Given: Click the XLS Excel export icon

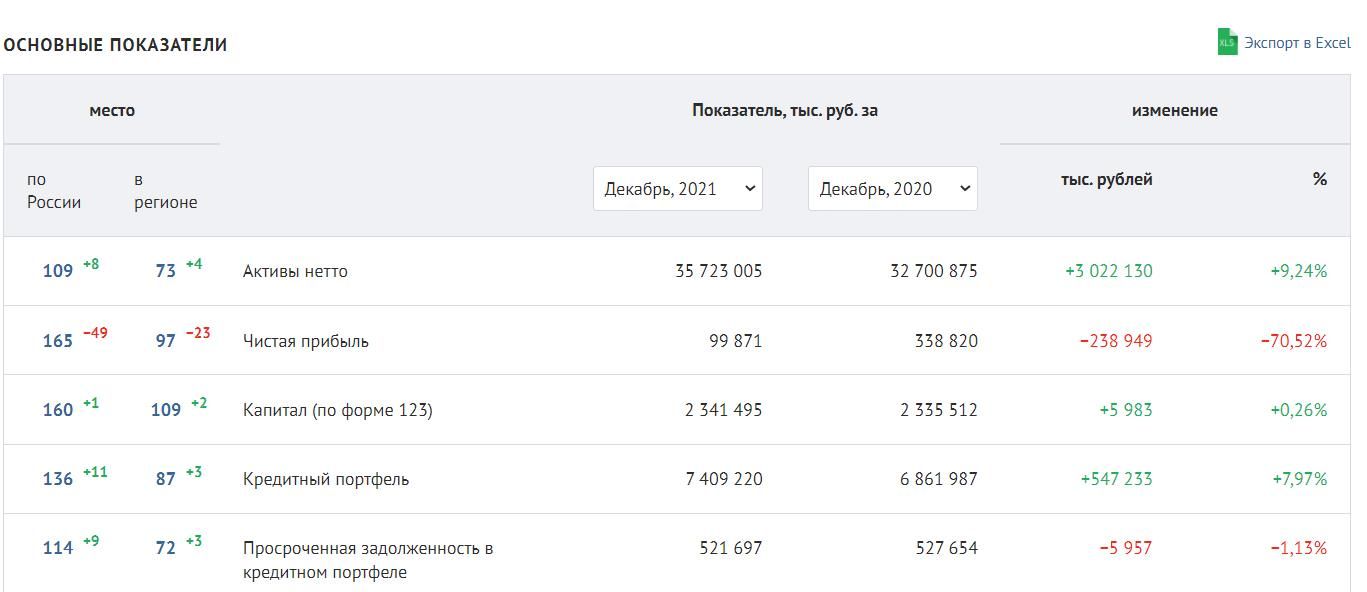Looking at the screenshot, I should (x=1227, y=42).
